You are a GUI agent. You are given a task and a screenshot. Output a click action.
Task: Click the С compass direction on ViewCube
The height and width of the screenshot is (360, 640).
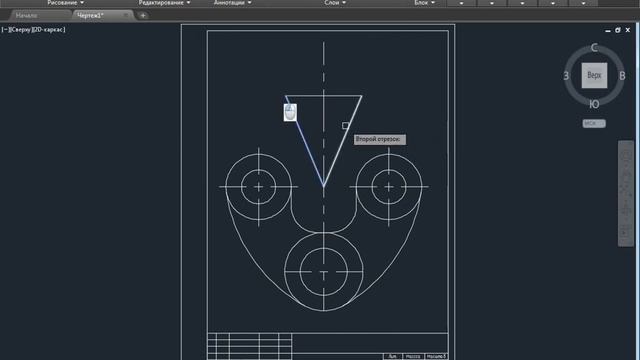594,48
